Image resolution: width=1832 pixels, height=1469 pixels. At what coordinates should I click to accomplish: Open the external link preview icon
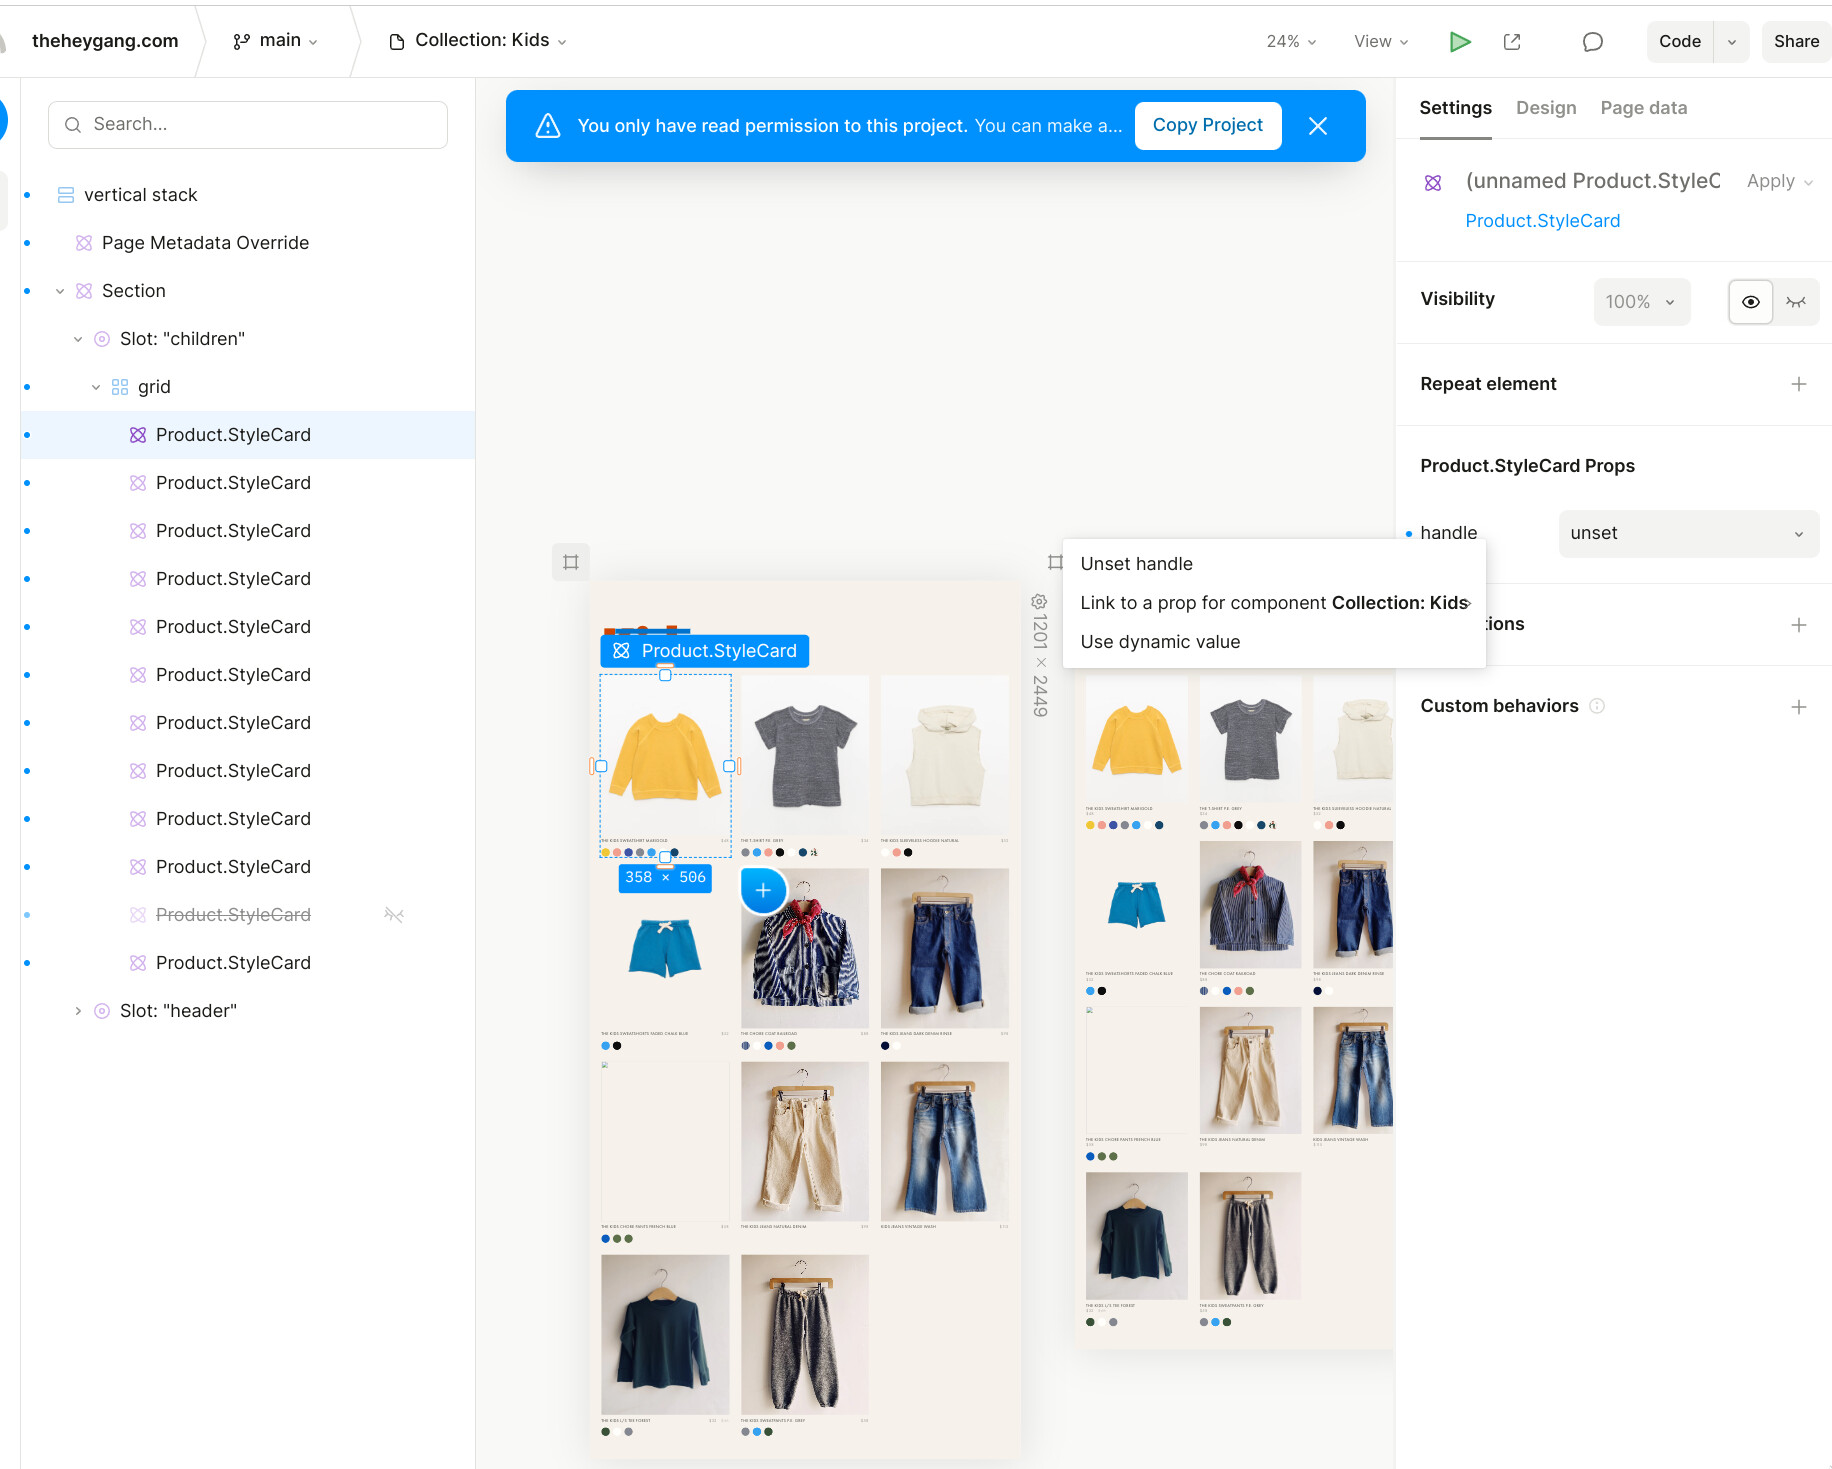point(1512,41)
